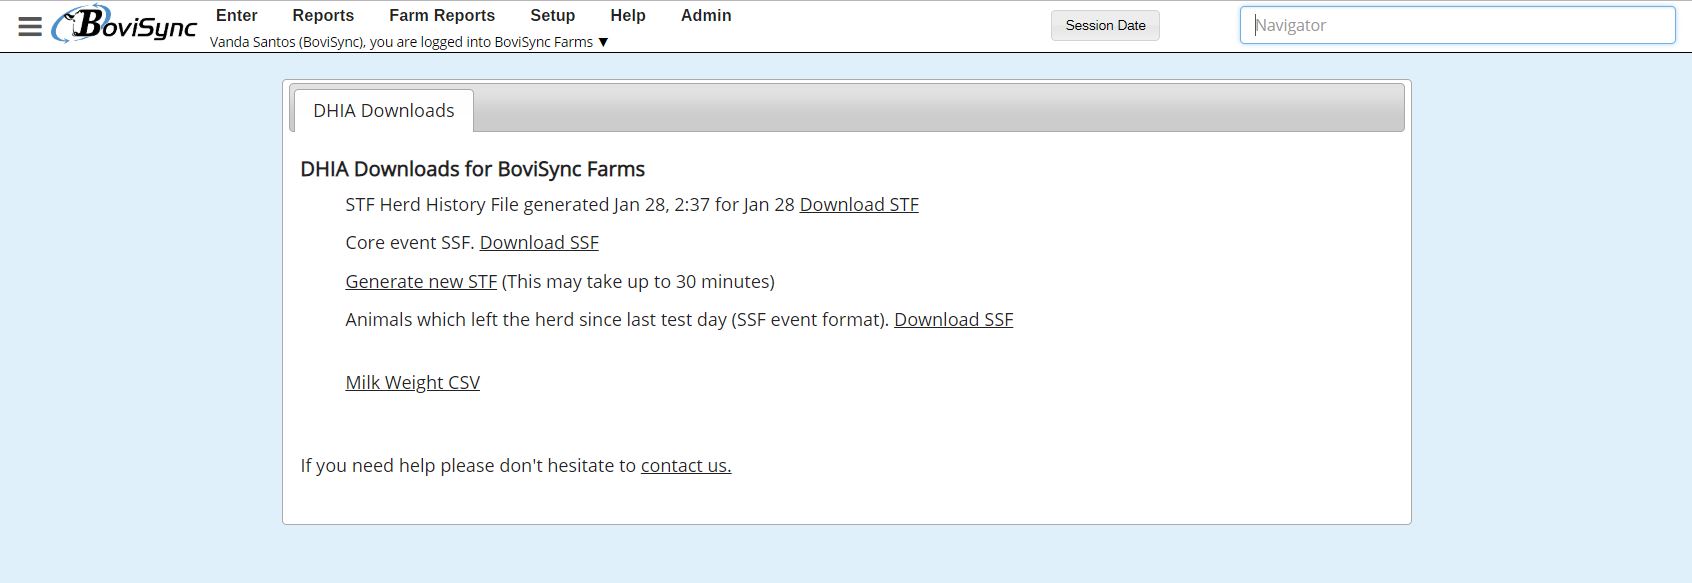This screenshot has height=583, width=1692.
Task: Click the BoviSync logo
Action: coord(124,25)
